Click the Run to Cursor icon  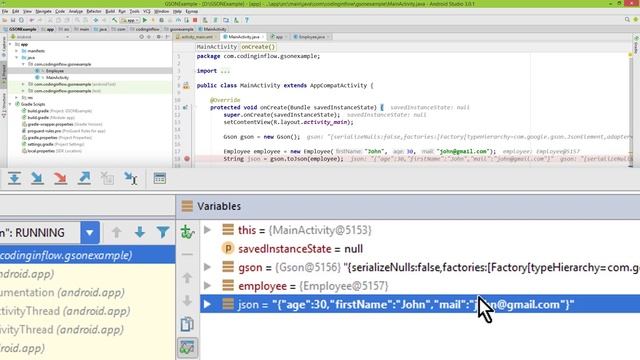click(131, 178)
